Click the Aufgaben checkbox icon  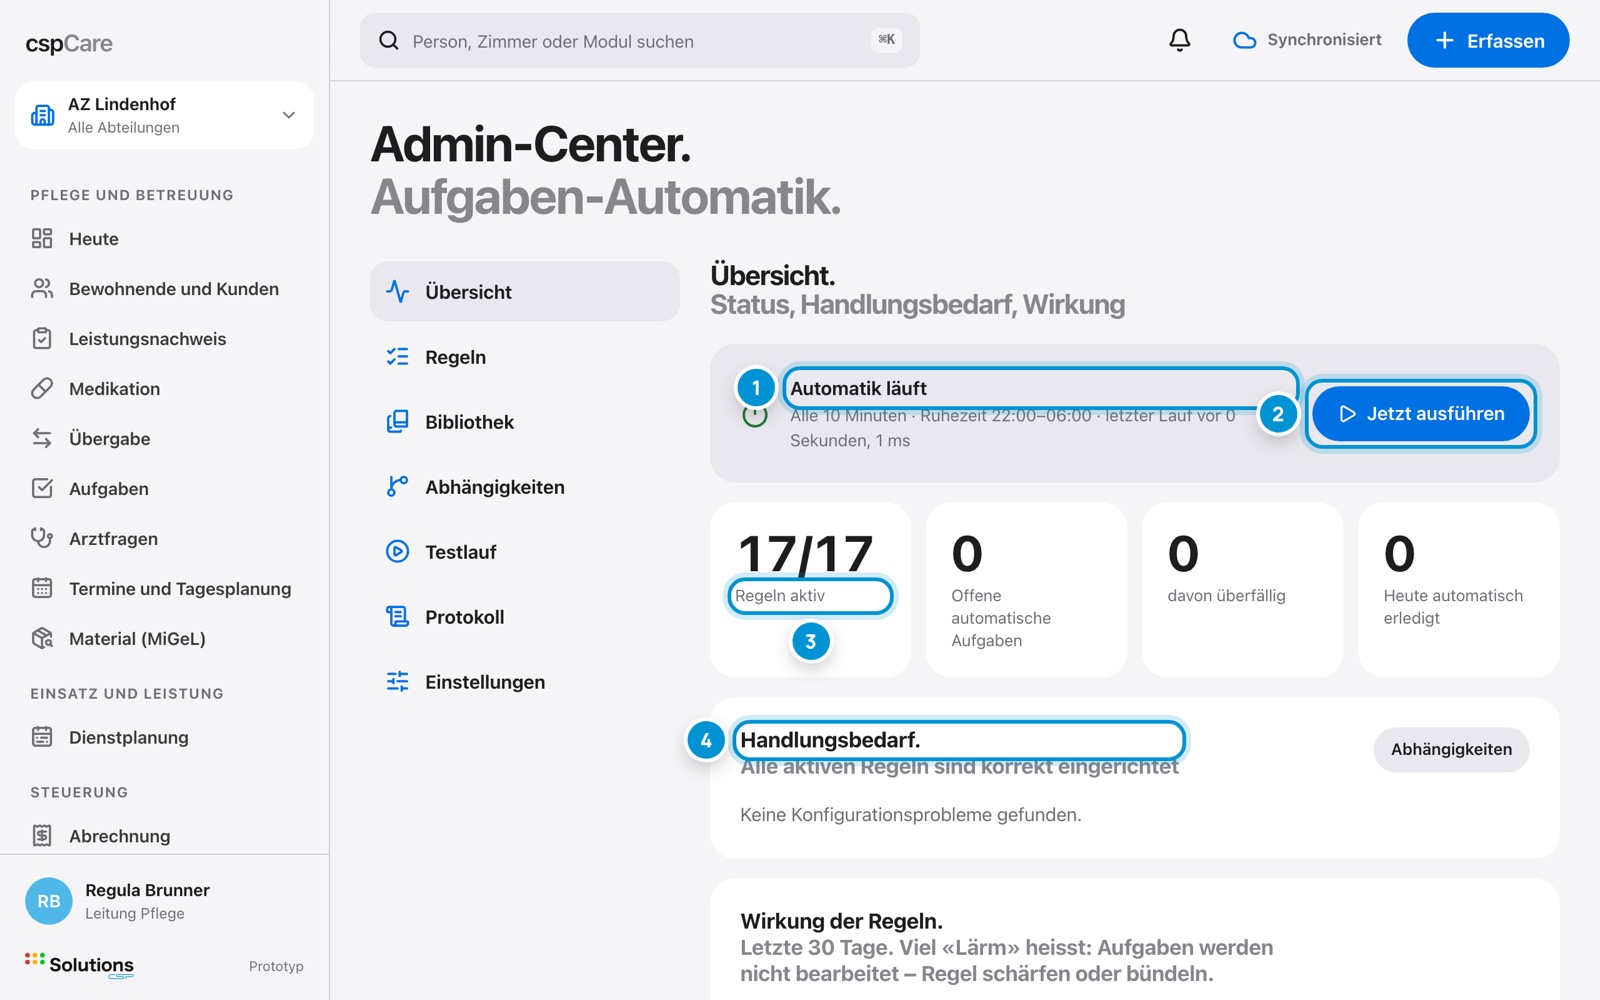pos(42,488)
